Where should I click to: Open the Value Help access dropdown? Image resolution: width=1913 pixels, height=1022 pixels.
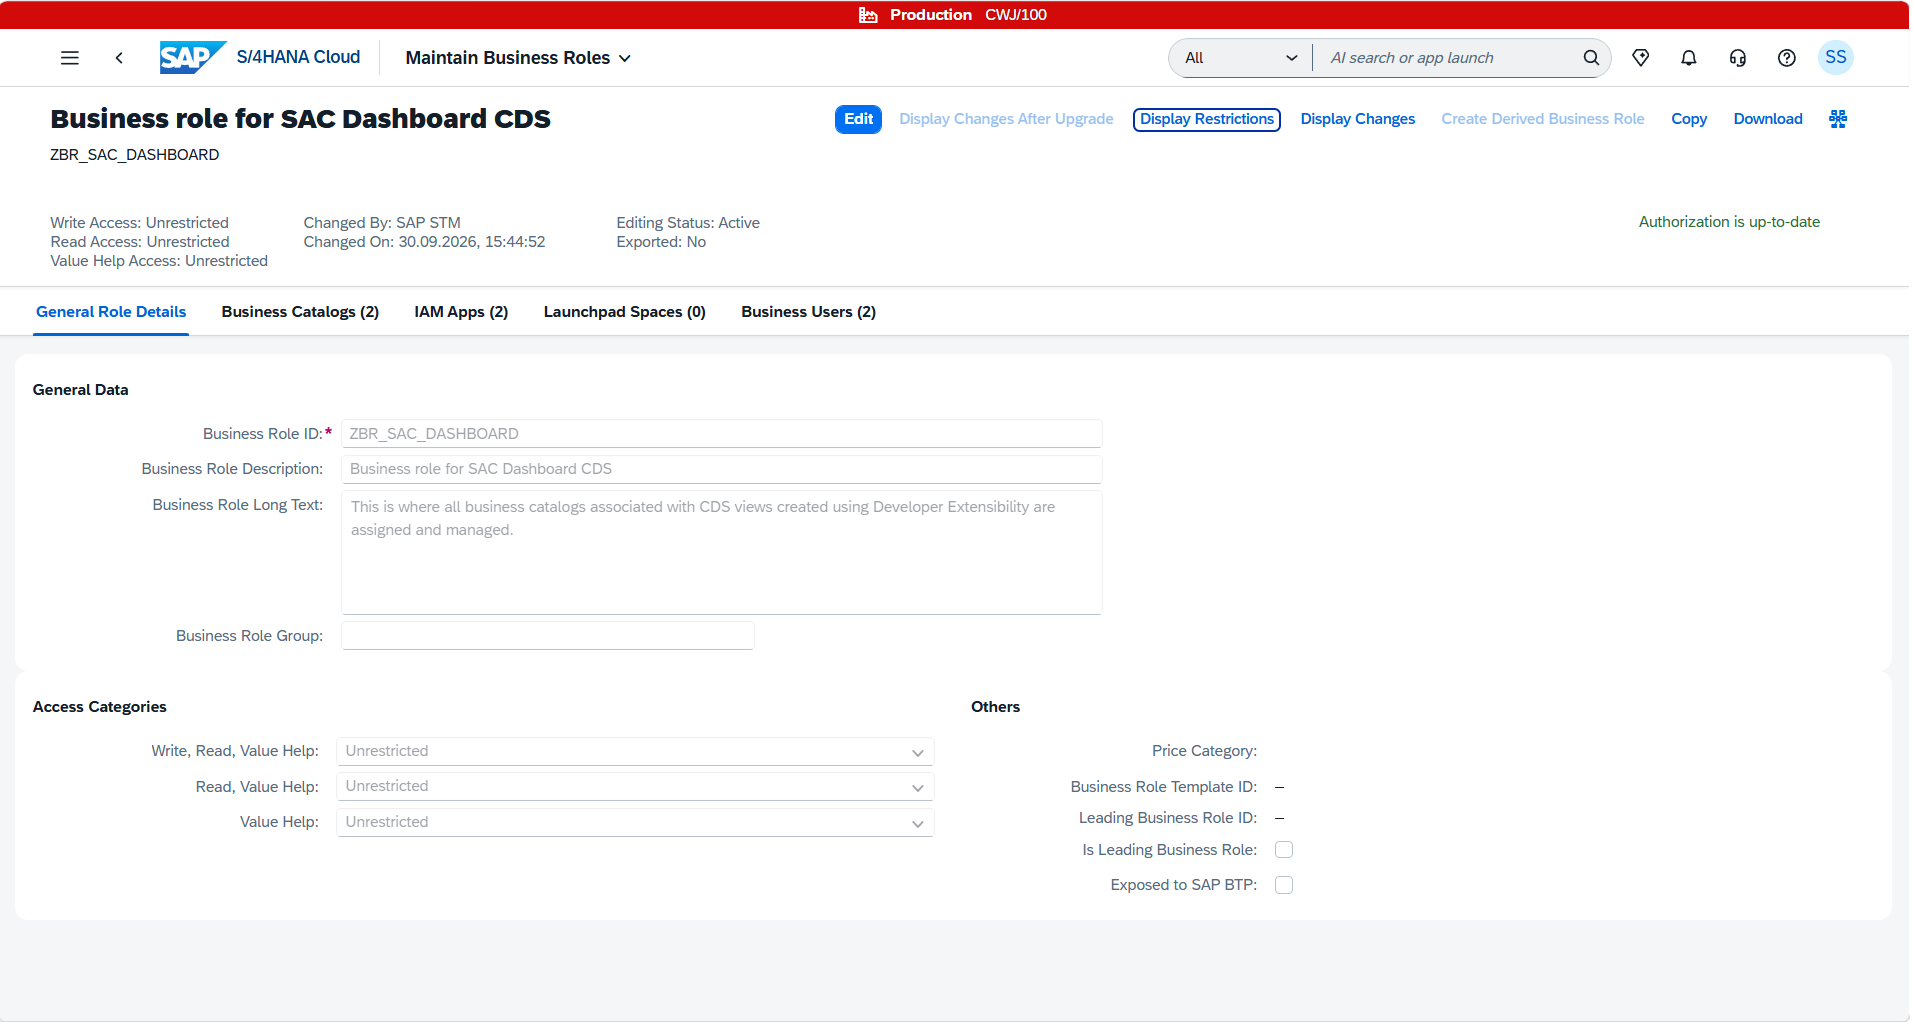click(x=635, y=822)
